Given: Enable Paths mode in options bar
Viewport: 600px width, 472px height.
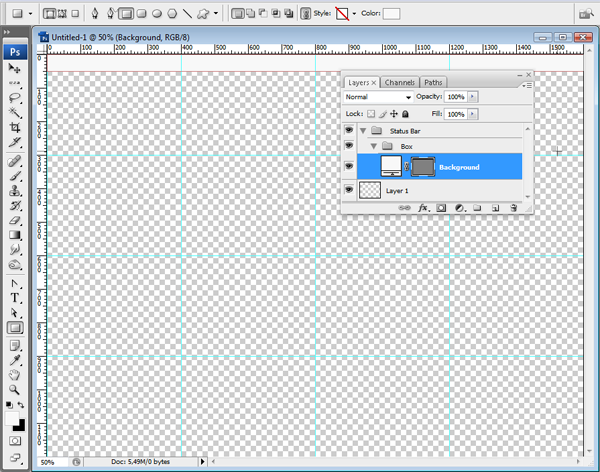Looking at the screenshot, I should click(62, 14).
